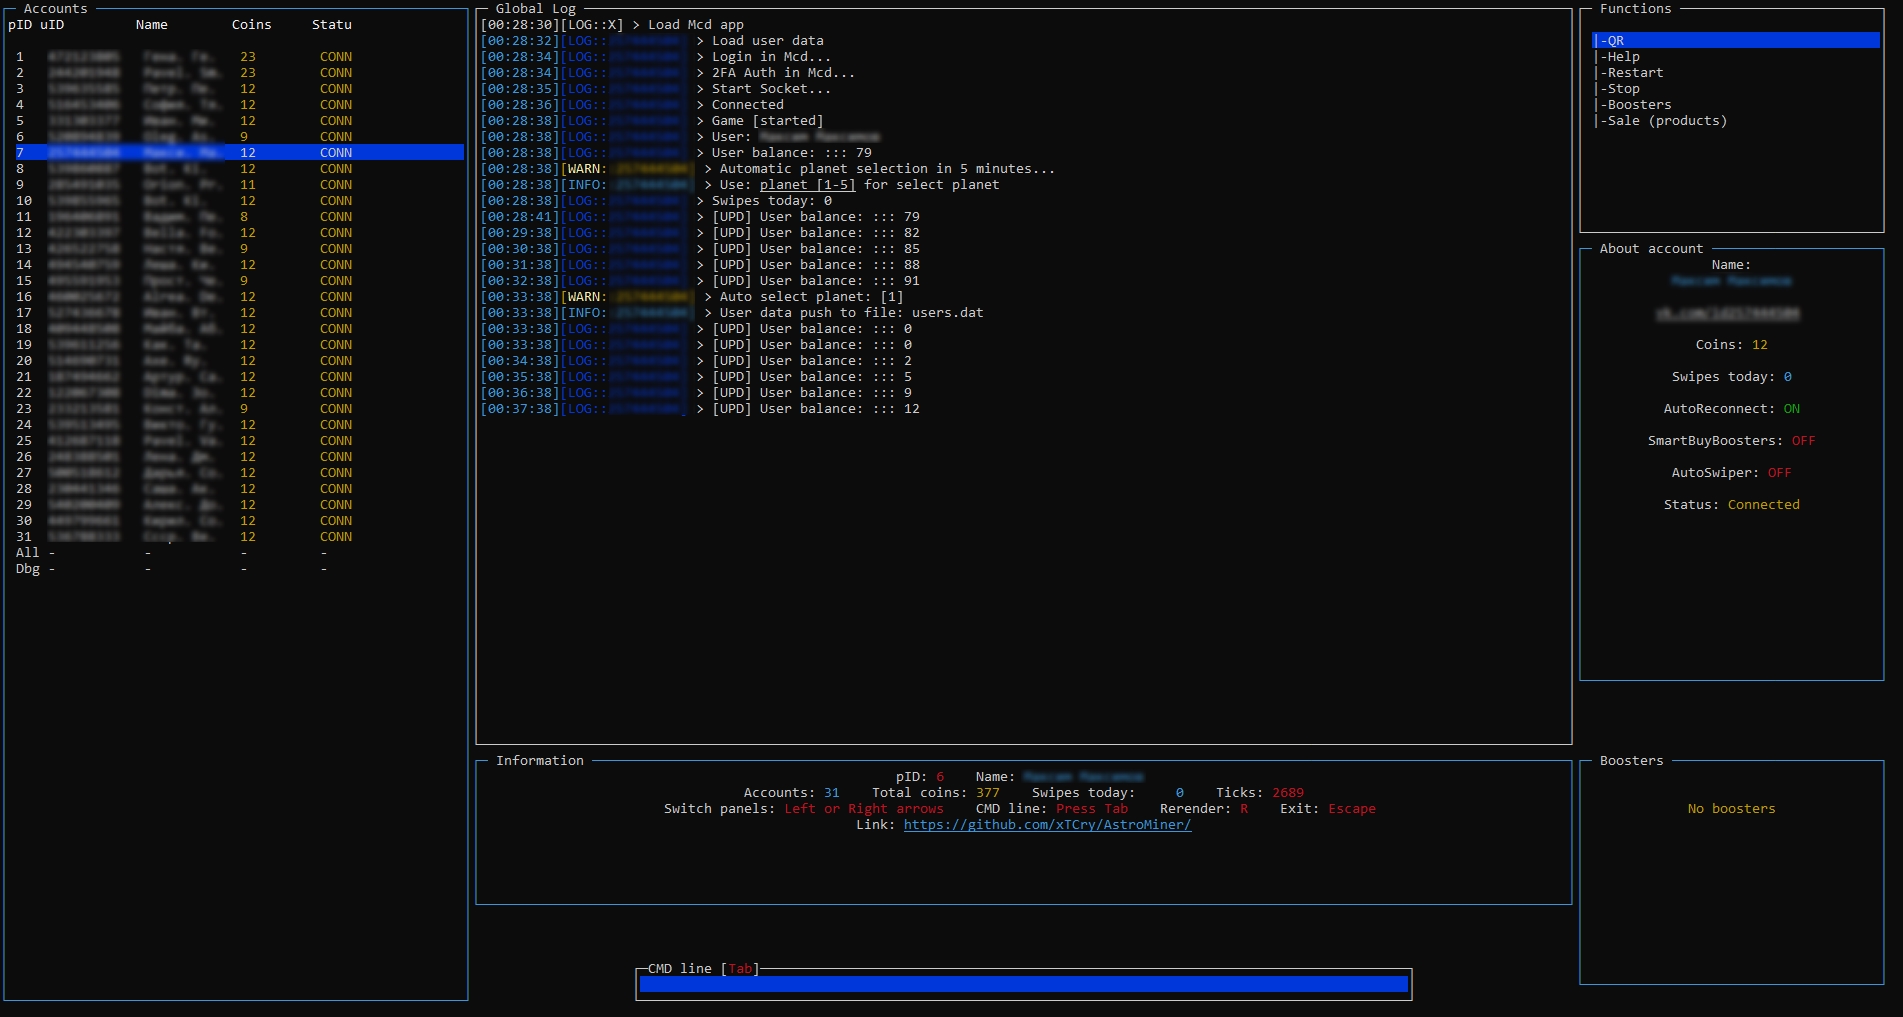Toggle the AutoReconnect ON value
Screen dimensions: 1903x1017
(1792, 409)
